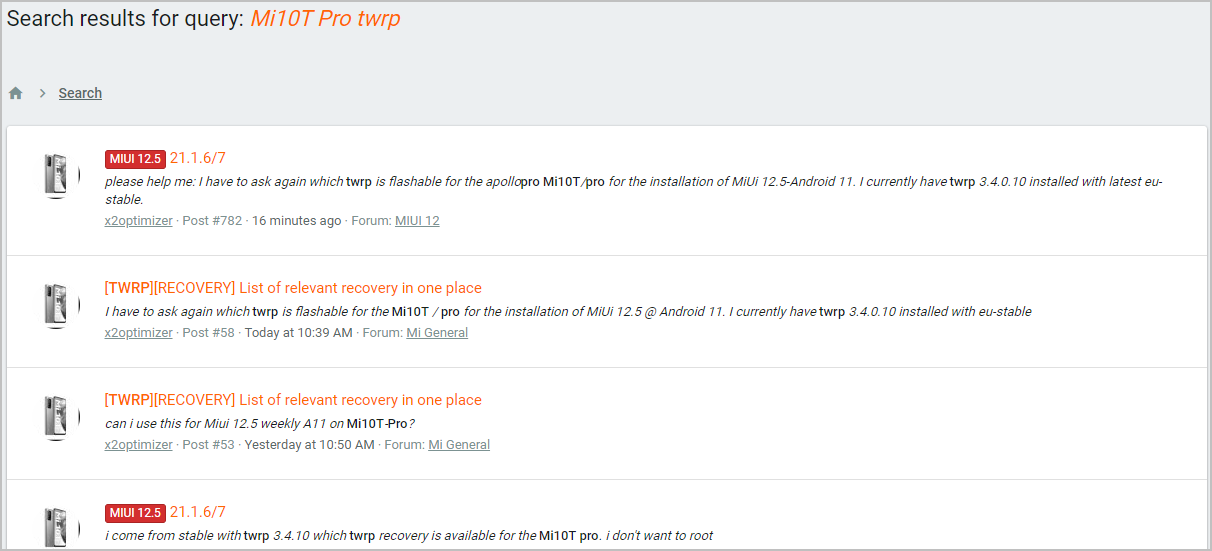
Task: Open x2optimizer profile on post #58
Action: click(x=138, y=332)
